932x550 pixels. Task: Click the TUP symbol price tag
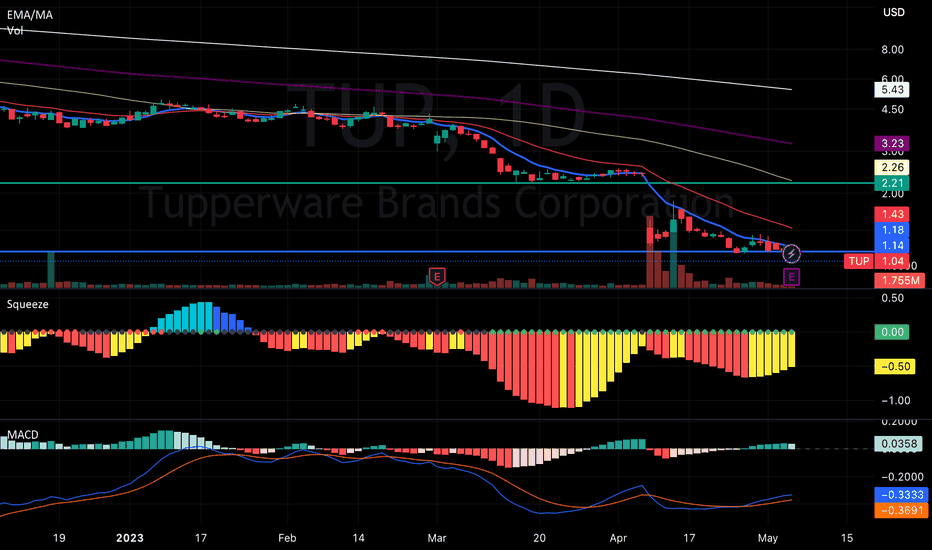coord(859,261)
